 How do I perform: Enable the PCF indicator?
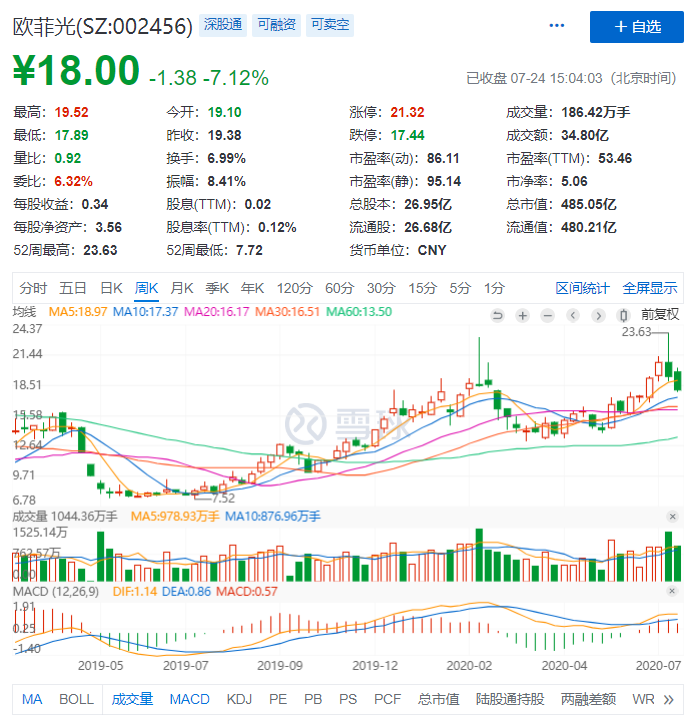point(387,699)
